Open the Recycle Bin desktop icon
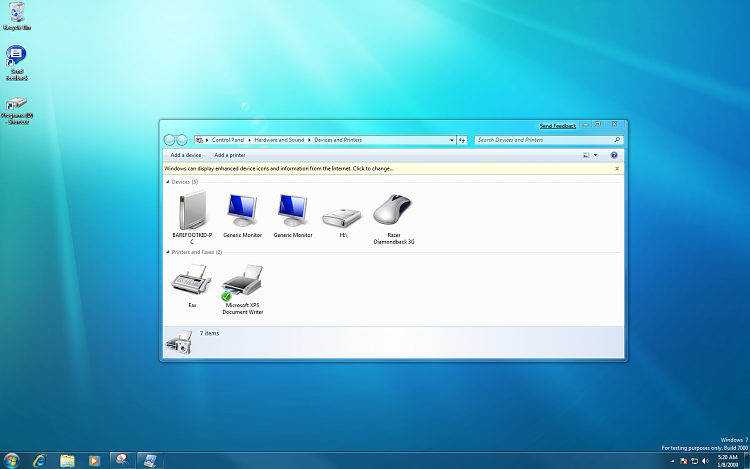The image size is (750, 469). [17, 16]
